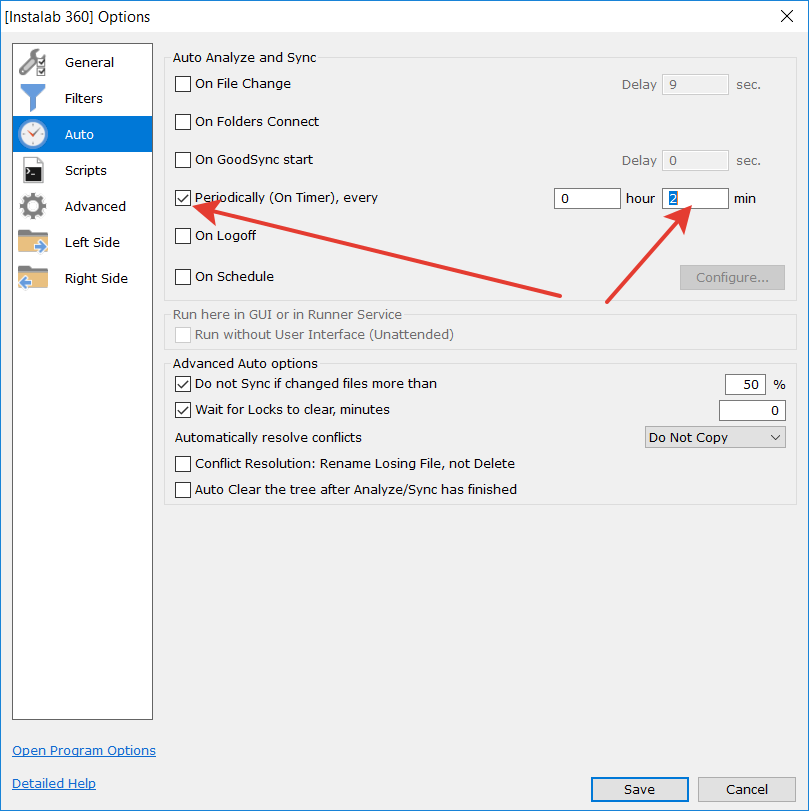Close the Options dialog window
The image size is (809, 811).
pos(787,17)
